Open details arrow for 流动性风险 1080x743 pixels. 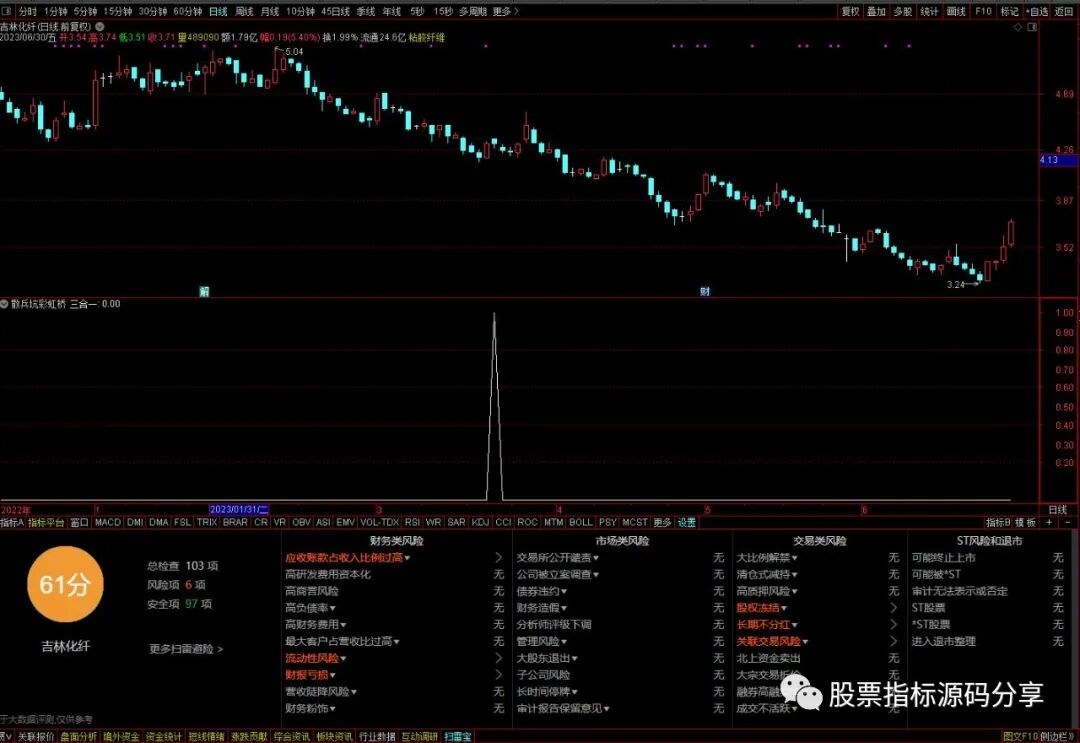[x=499, y=658]
